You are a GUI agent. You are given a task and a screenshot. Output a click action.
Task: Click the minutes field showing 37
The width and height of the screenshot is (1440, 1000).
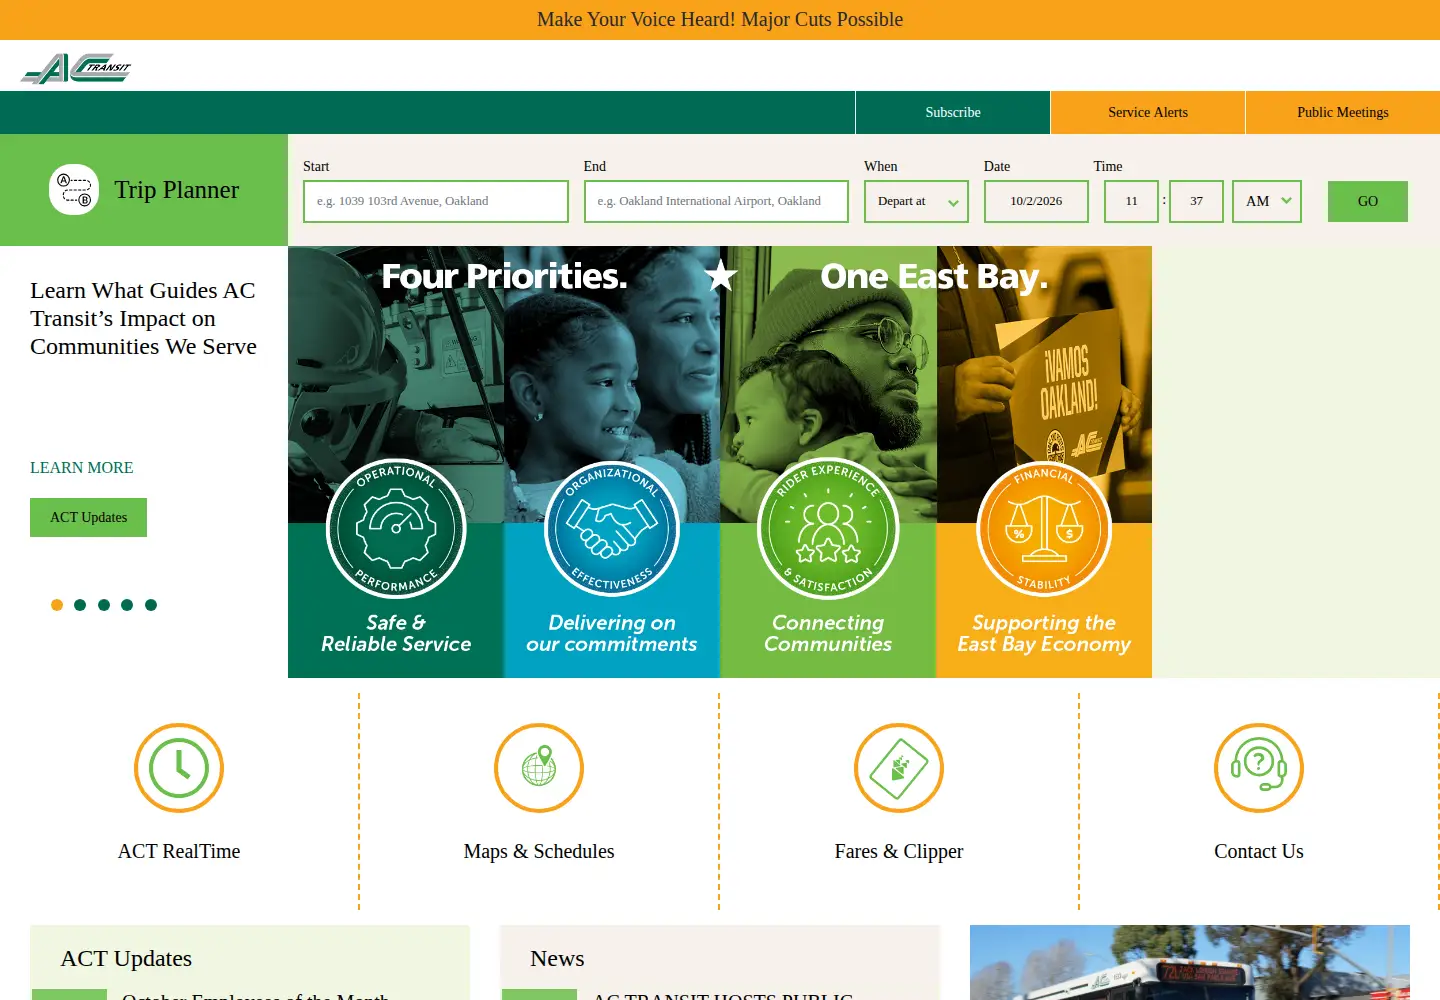[1196, 201]
